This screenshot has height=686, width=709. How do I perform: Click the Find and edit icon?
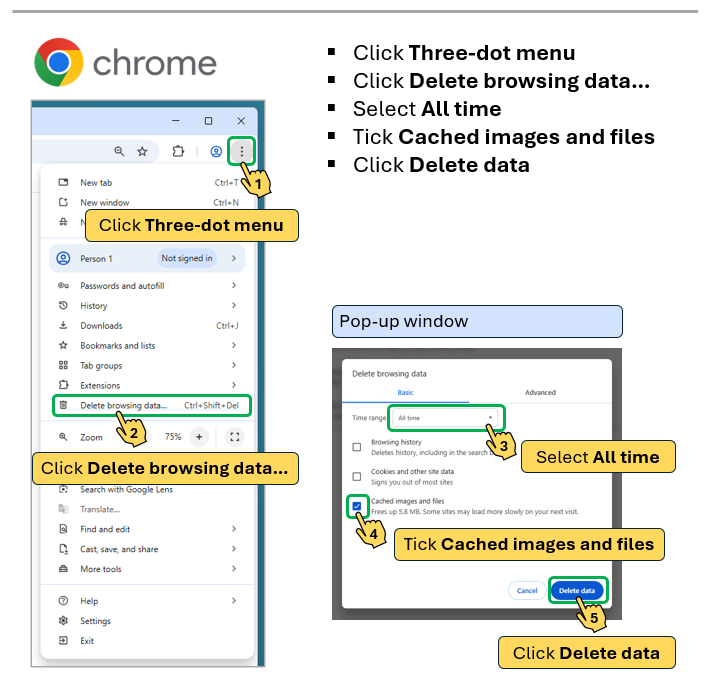coord(63,529)
